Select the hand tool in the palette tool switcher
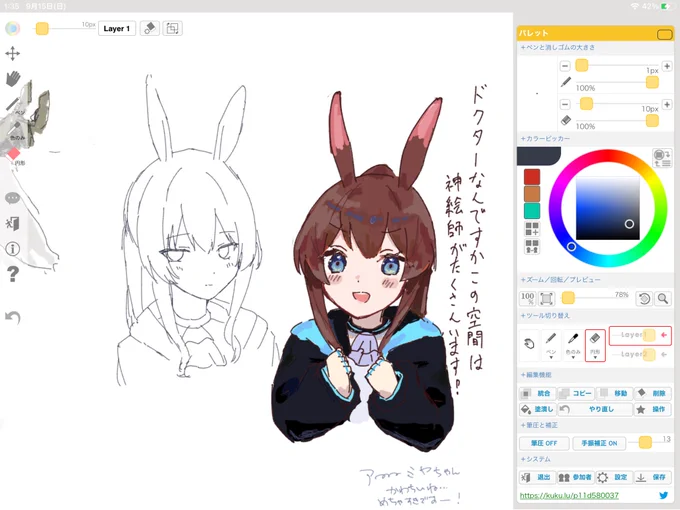680x510 pixels. pyautogui.click(x=529, y=344)
